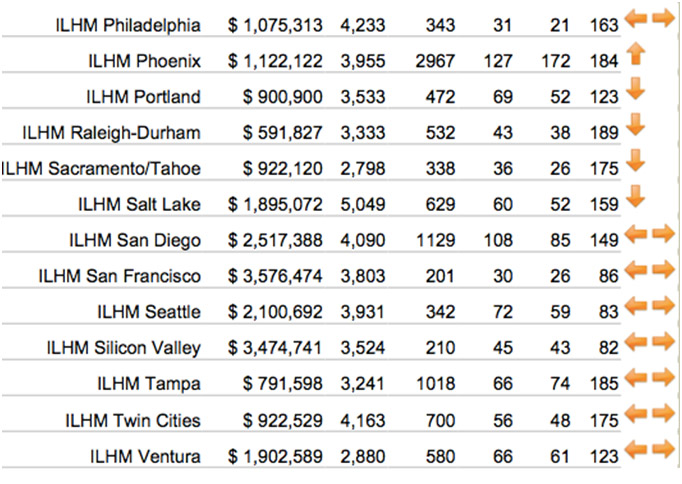
Task: Click the down arrow icon for ILHM Portland
Action: pos(635,89)
